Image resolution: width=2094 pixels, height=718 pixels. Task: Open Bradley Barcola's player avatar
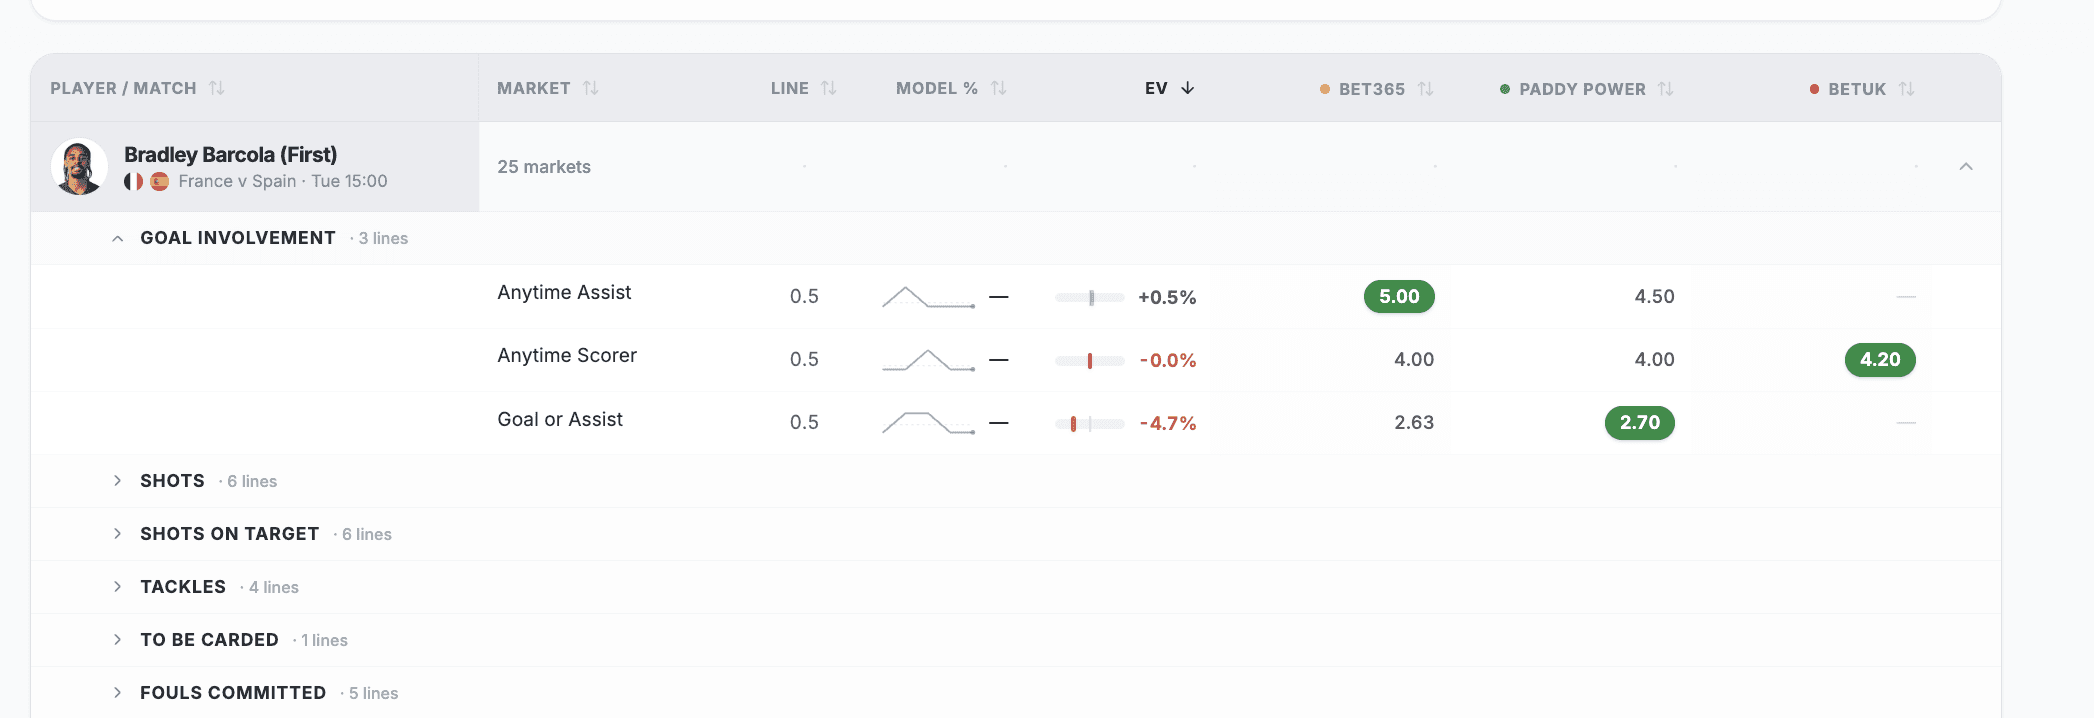coord(79,167)
